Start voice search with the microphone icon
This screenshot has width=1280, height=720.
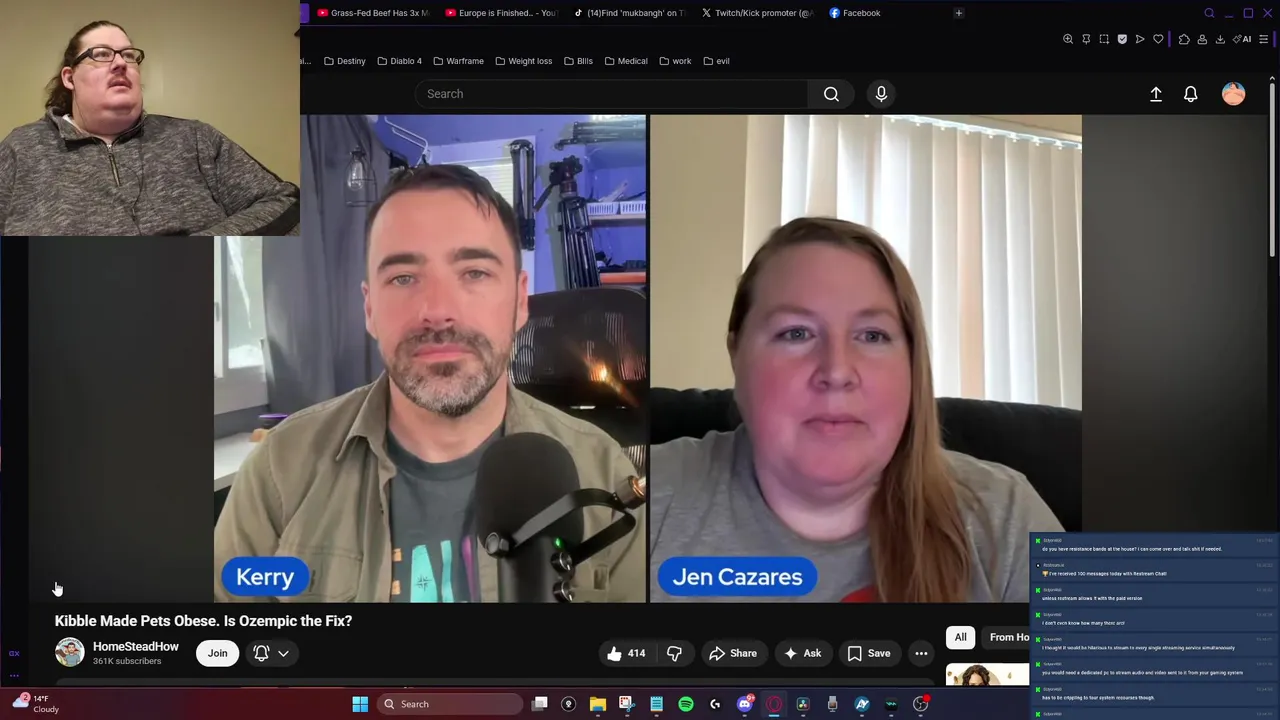click(881, 94)
